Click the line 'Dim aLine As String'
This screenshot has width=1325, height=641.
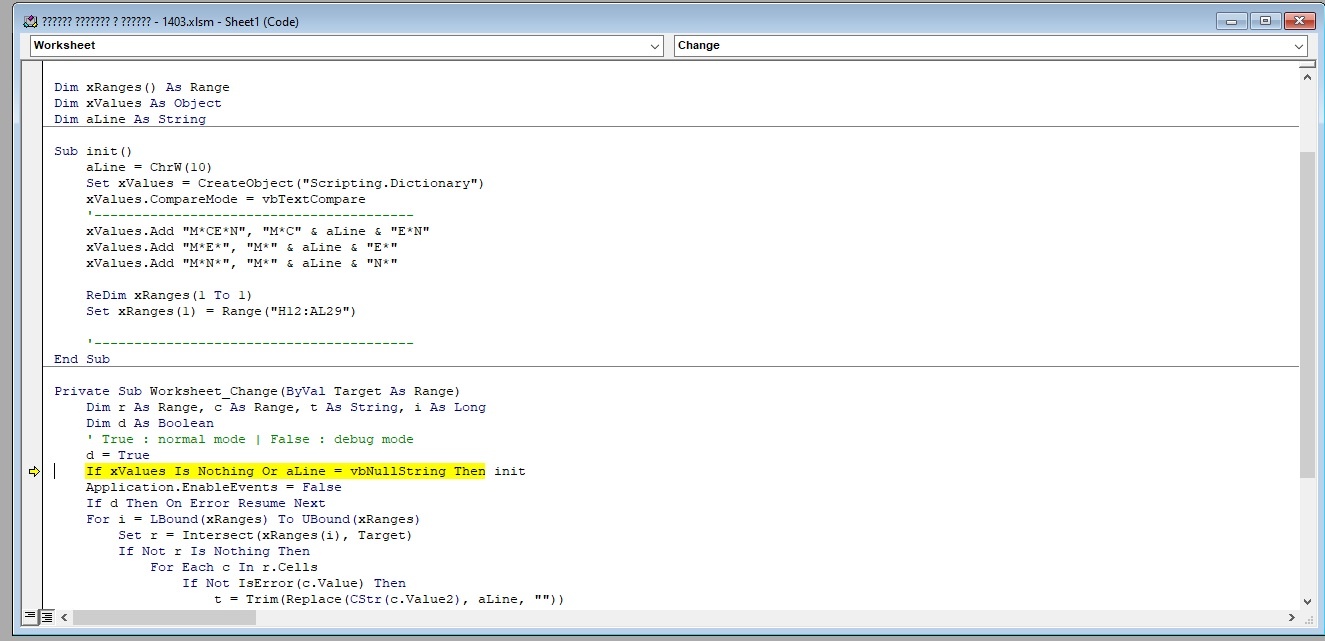coord(130,119)
